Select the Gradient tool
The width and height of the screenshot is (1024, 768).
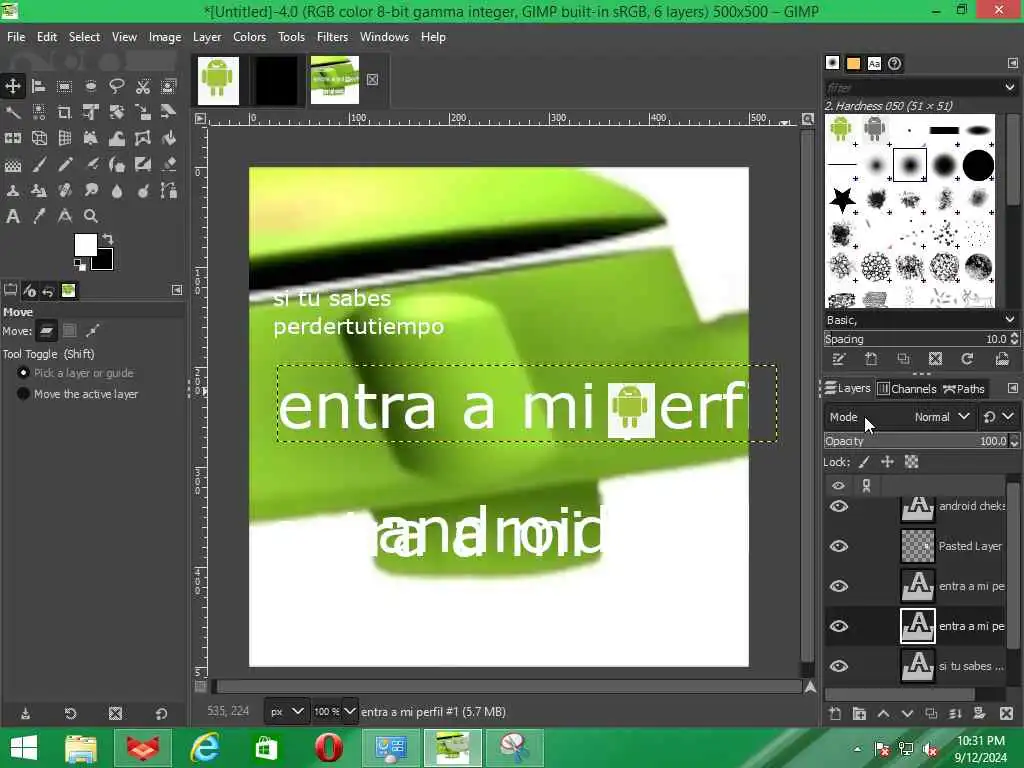tap(12, 164)
